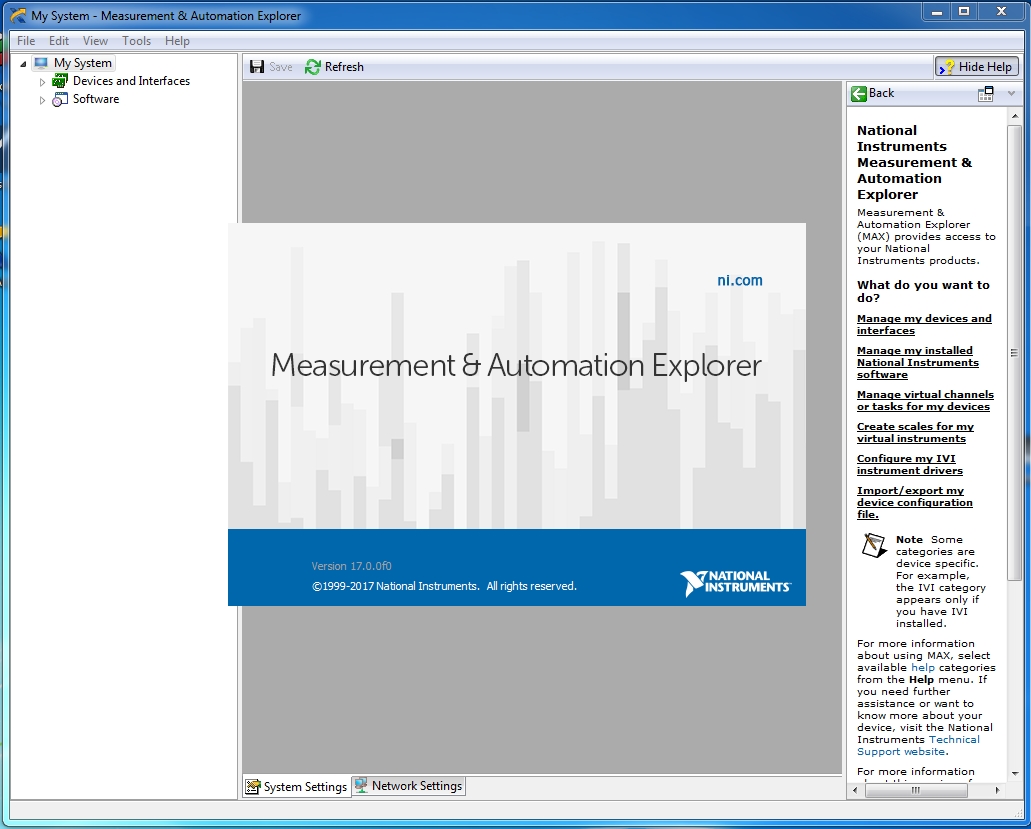Click the National Instruments logo on splash

click(735, 582)
